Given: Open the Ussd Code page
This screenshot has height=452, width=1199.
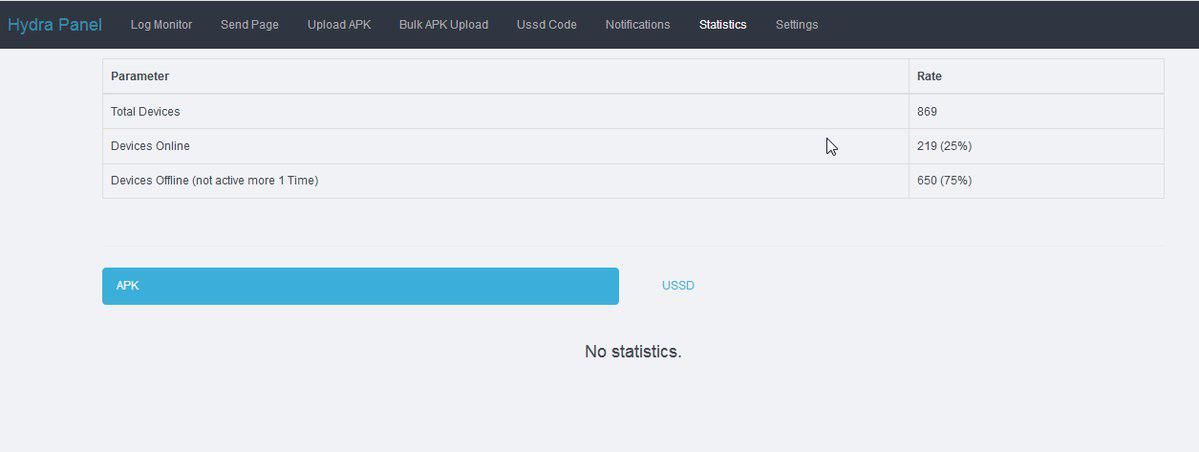Looking at the screenshot, I should click(x=546, y=25).
